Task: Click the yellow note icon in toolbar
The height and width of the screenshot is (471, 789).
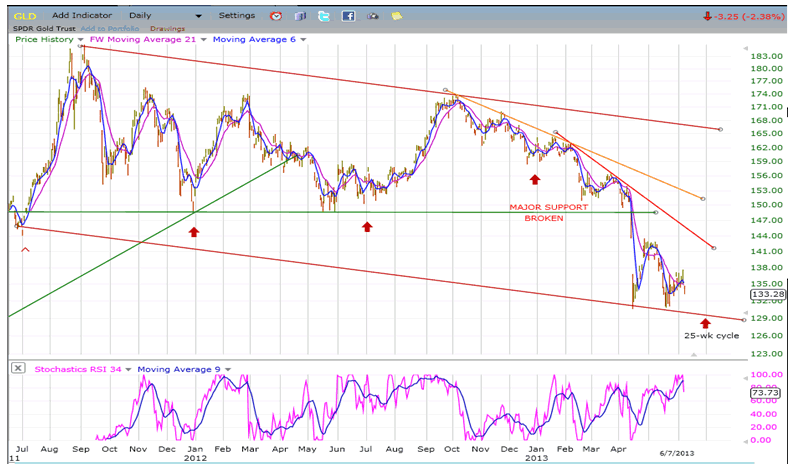Action: (397, 16)
